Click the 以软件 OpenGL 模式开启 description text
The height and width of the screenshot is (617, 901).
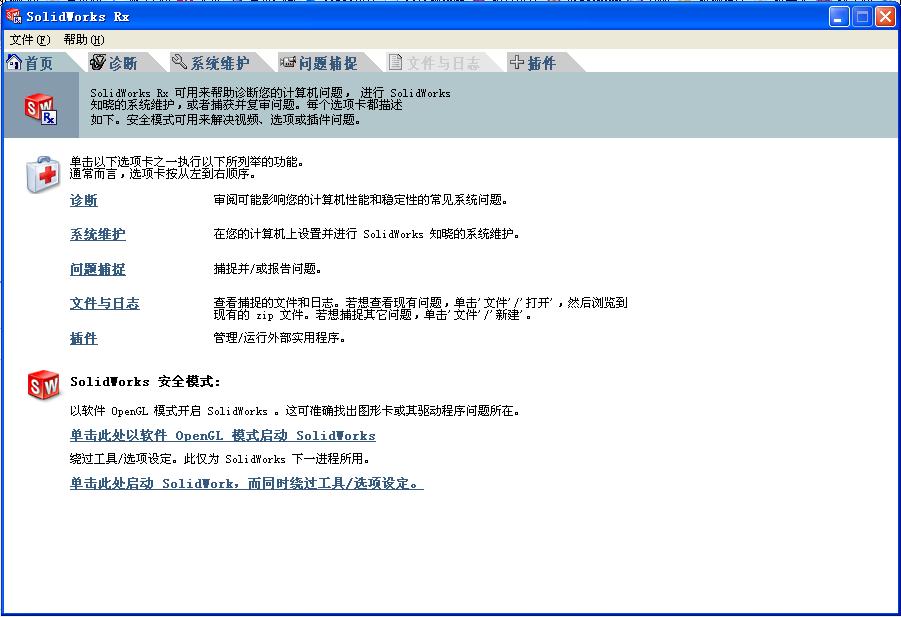(x=295, y=411)
